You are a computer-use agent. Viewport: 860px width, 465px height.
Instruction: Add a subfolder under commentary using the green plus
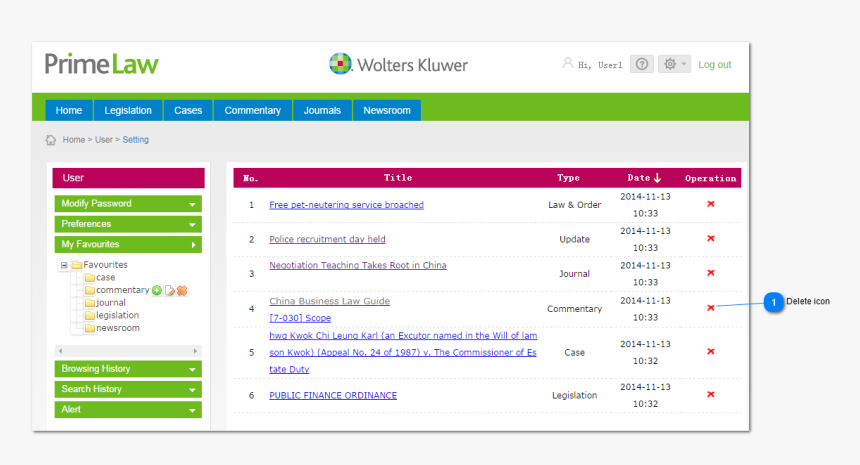157,290
